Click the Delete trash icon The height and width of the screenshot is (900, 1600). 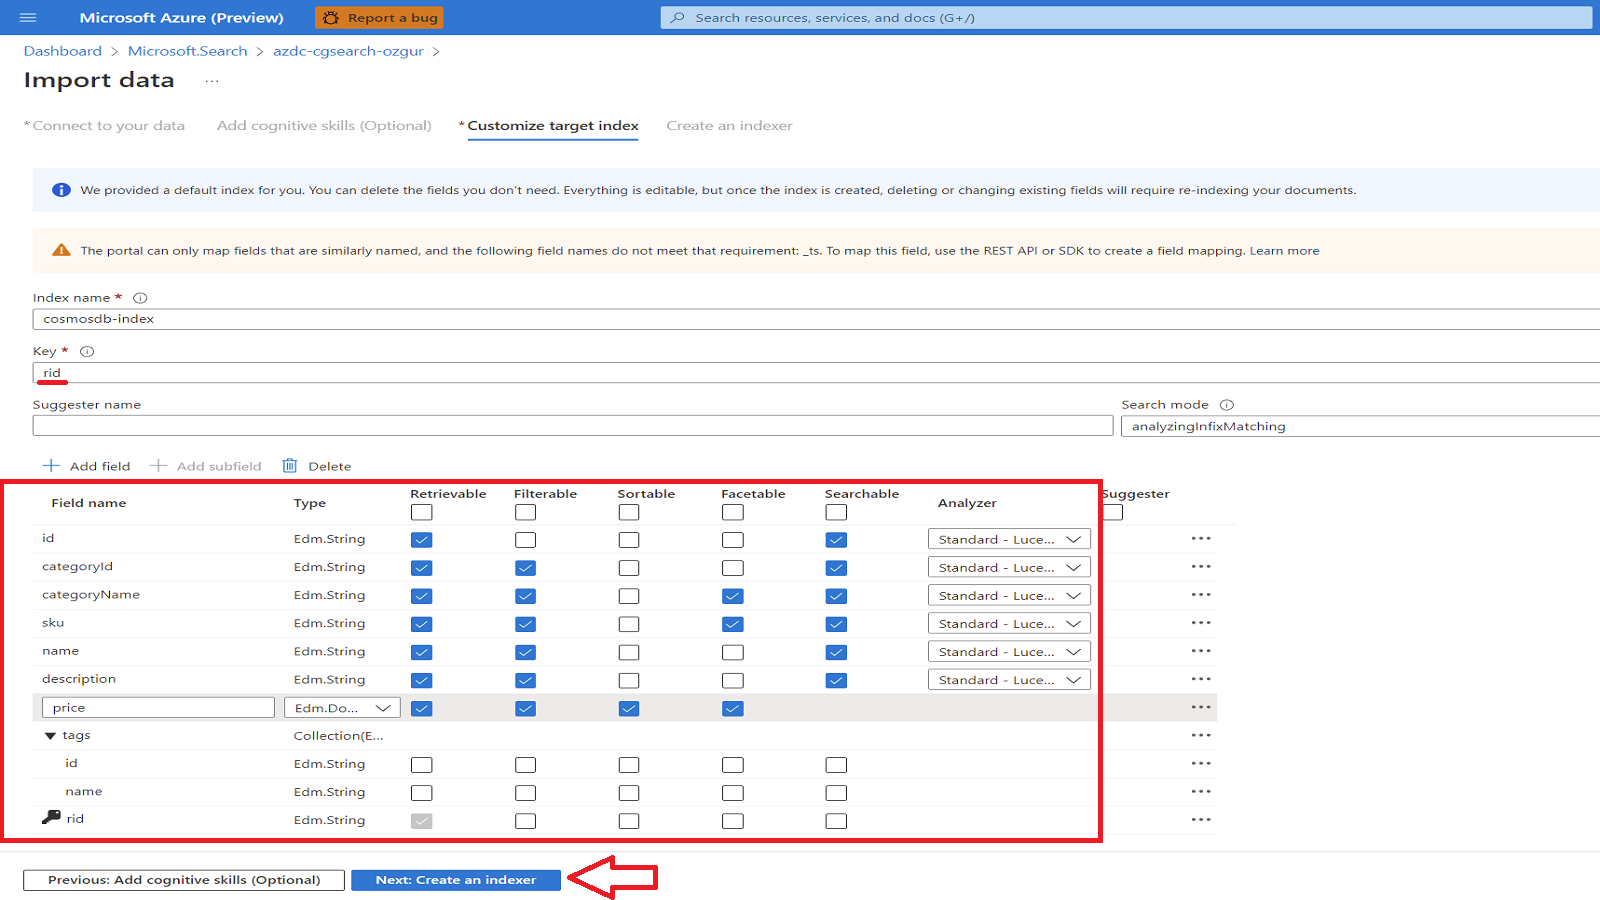(x=290, y=465)
